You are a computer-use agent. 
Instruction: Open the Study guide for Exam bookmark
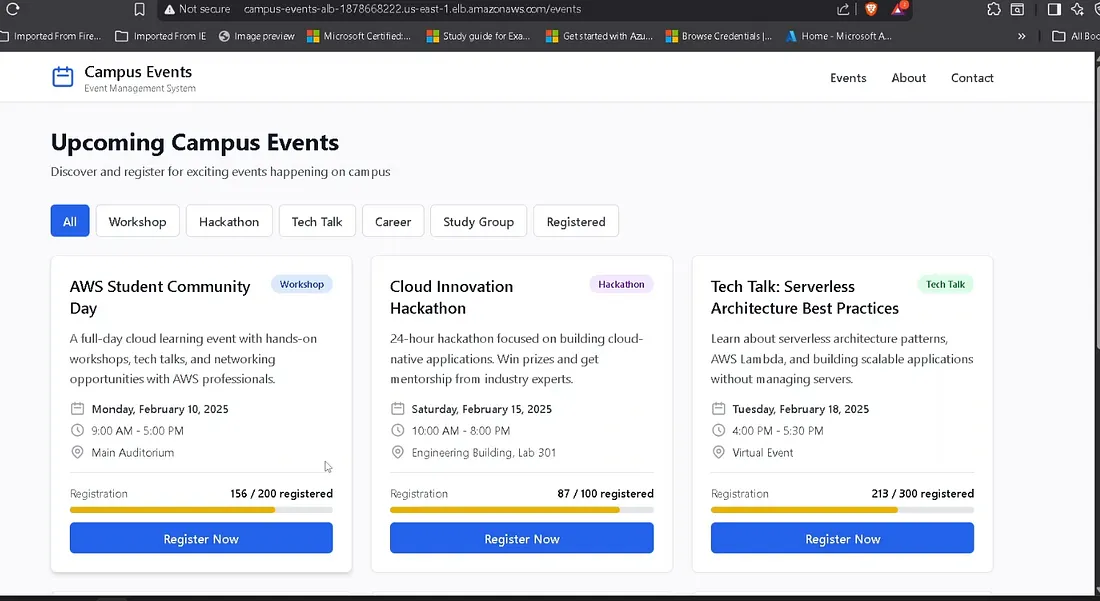(478, 36)
